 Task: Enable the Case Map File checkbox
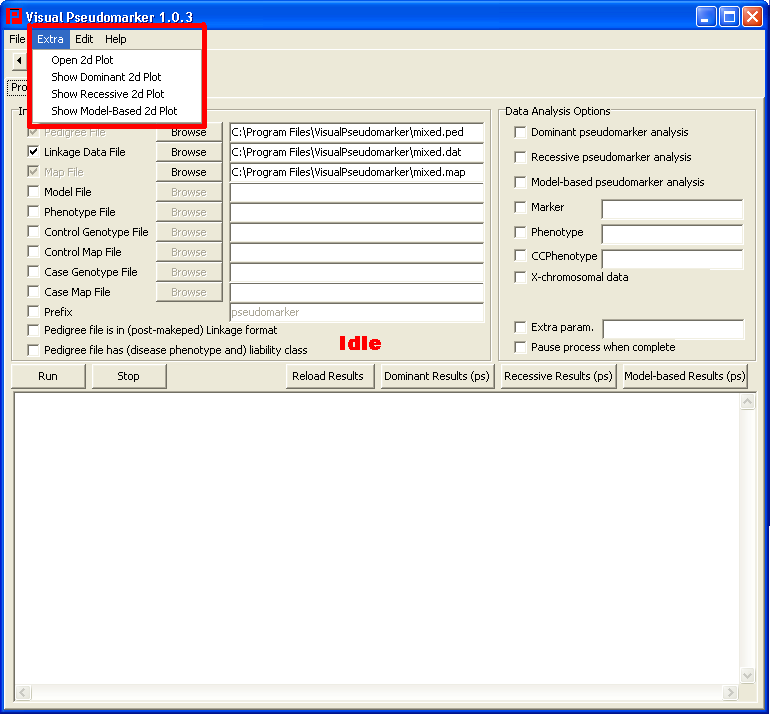click(33, 292)
